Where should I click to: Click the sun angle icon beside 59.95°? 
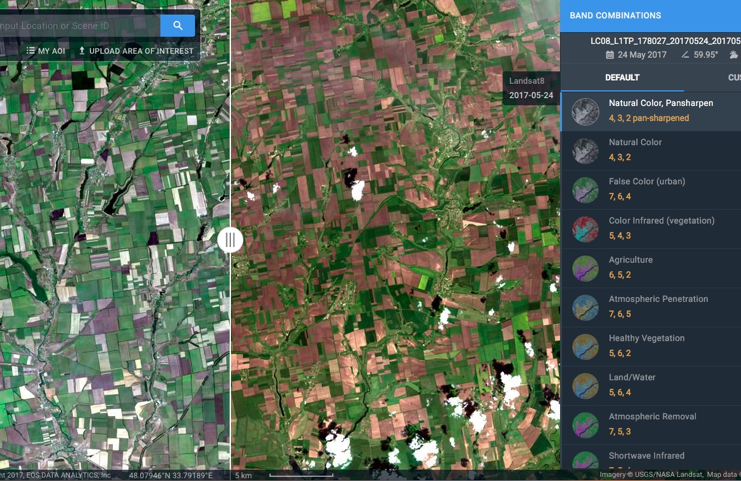point(685,55)
